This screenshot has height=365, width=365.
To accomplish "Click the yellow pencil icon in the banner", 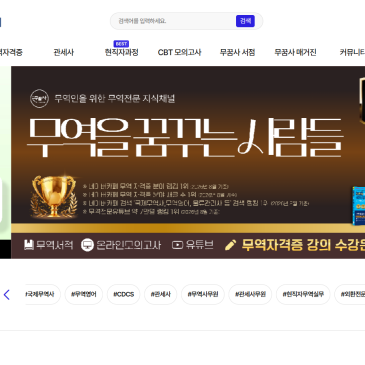I will coord(230,245).
